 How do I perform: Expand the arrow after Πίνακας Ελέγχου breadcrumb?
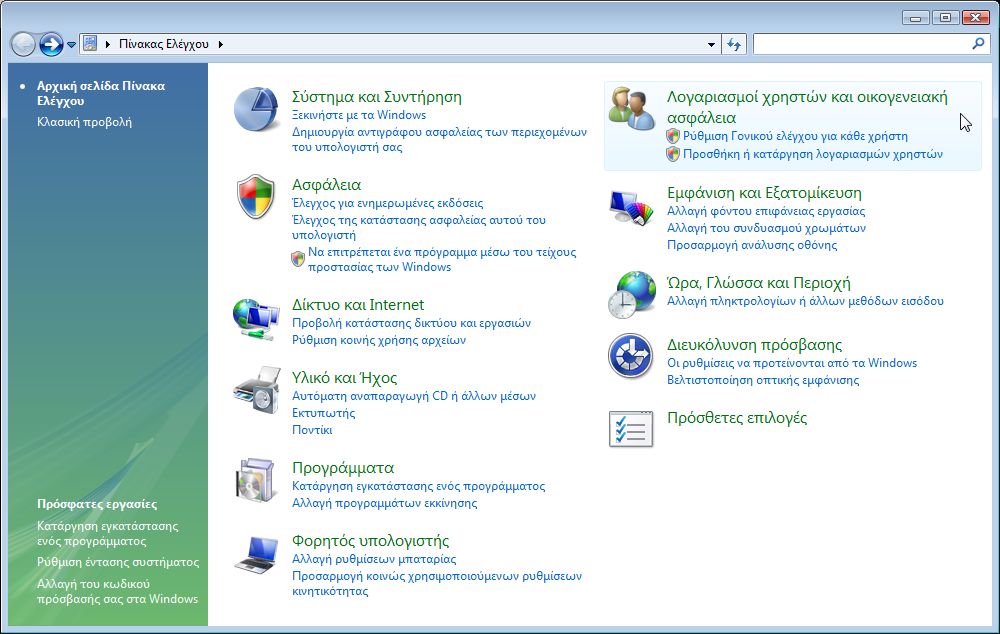coord(221,44)
